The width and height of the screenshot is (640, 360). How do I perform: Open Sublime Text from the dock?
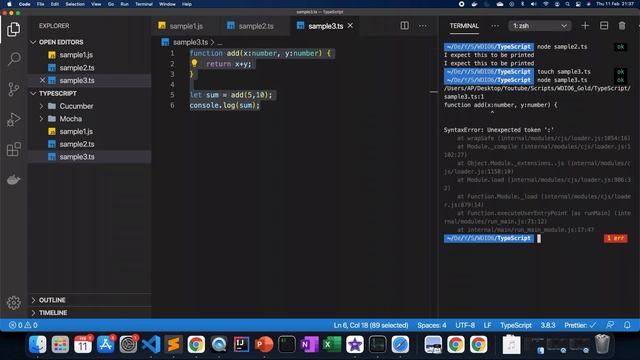pyautogui.click(x=173, y=344)
